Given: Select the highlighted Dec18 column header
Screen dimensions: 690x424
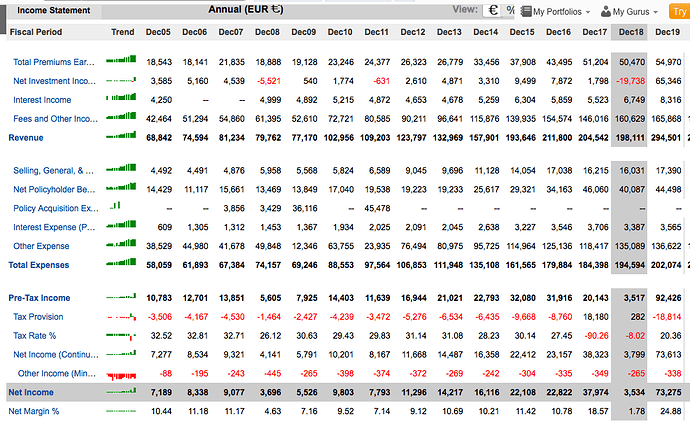Looking at the screenshot, I should [x=632, y=33].
